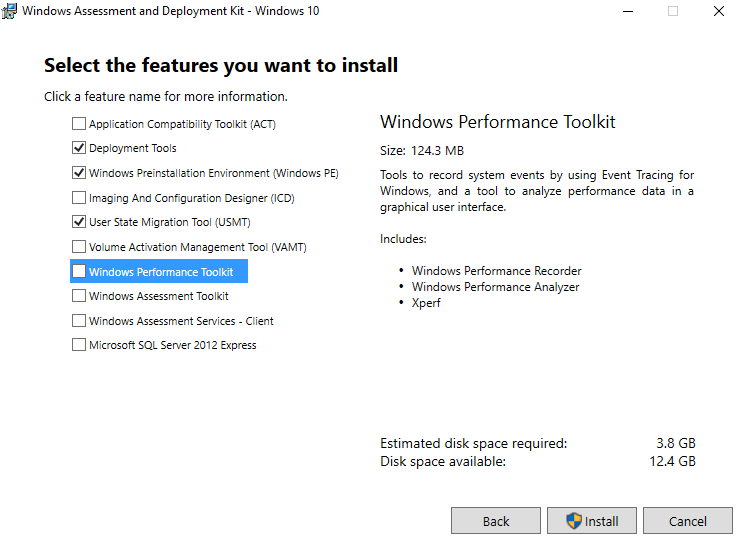738x543 pixels.
Task: Check the Windows Assessment Toolkit box
Action: tap(79, 295)
